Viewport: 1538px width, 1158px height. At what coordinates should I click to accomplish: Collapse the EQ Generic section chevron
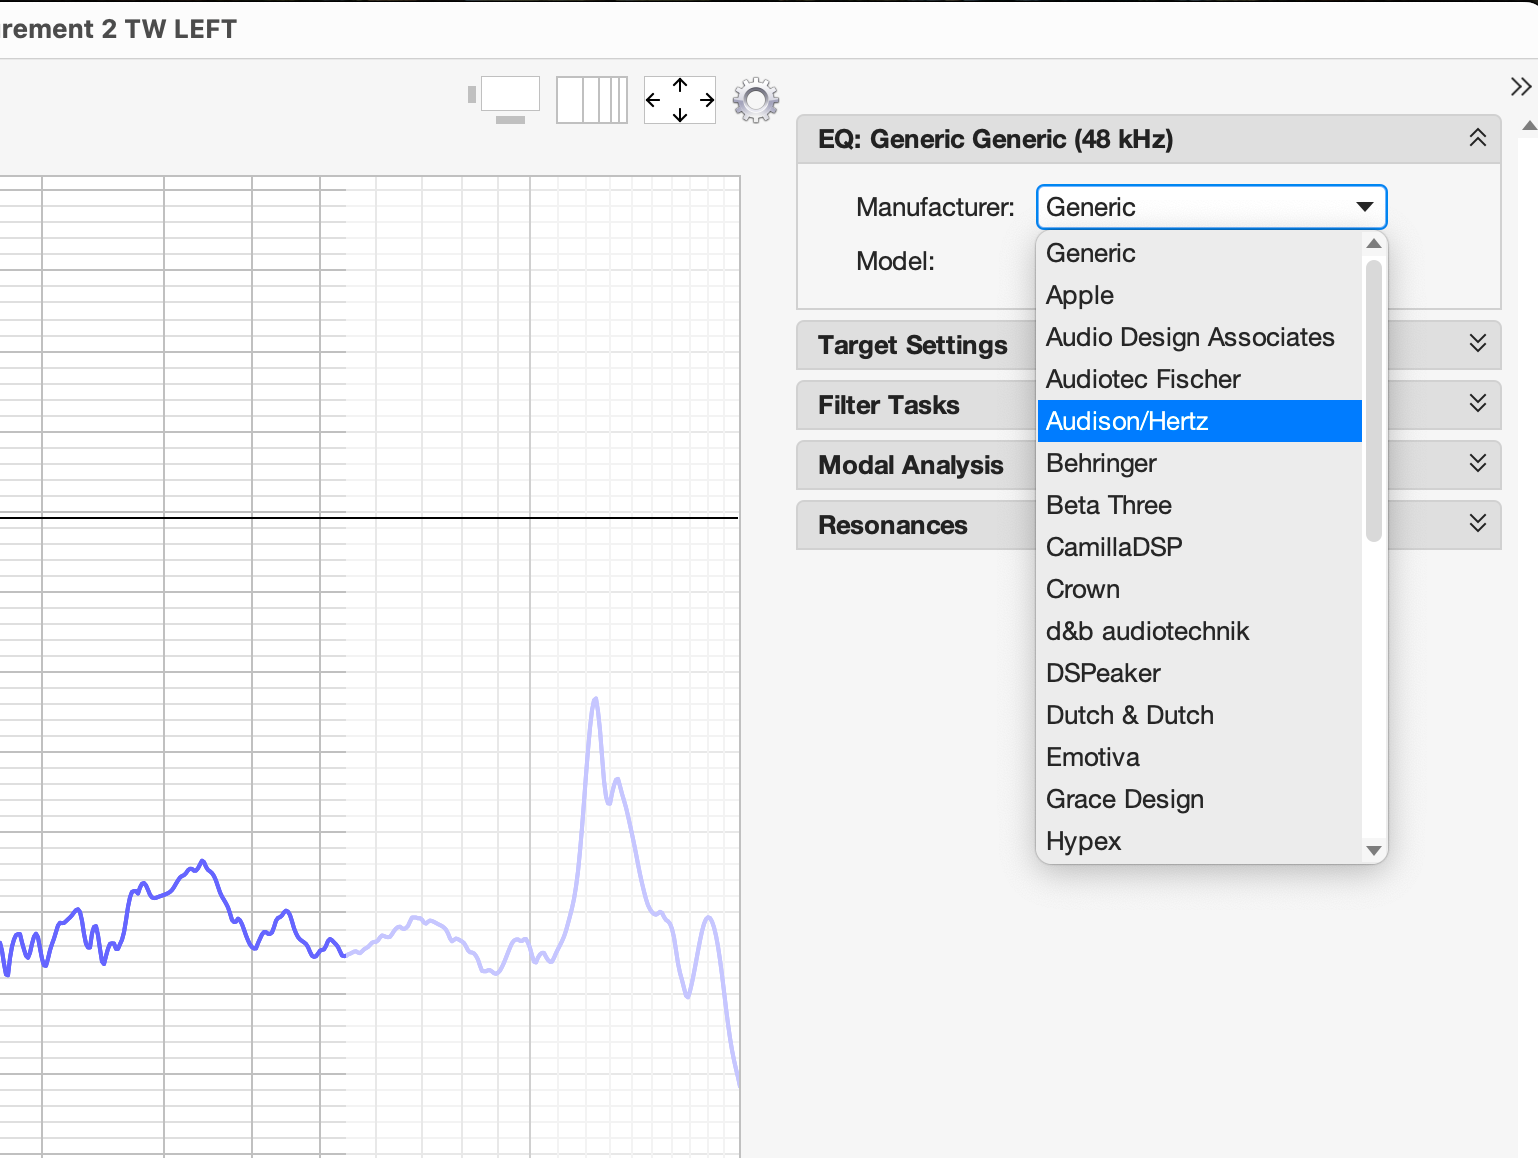pos(1477,138)
